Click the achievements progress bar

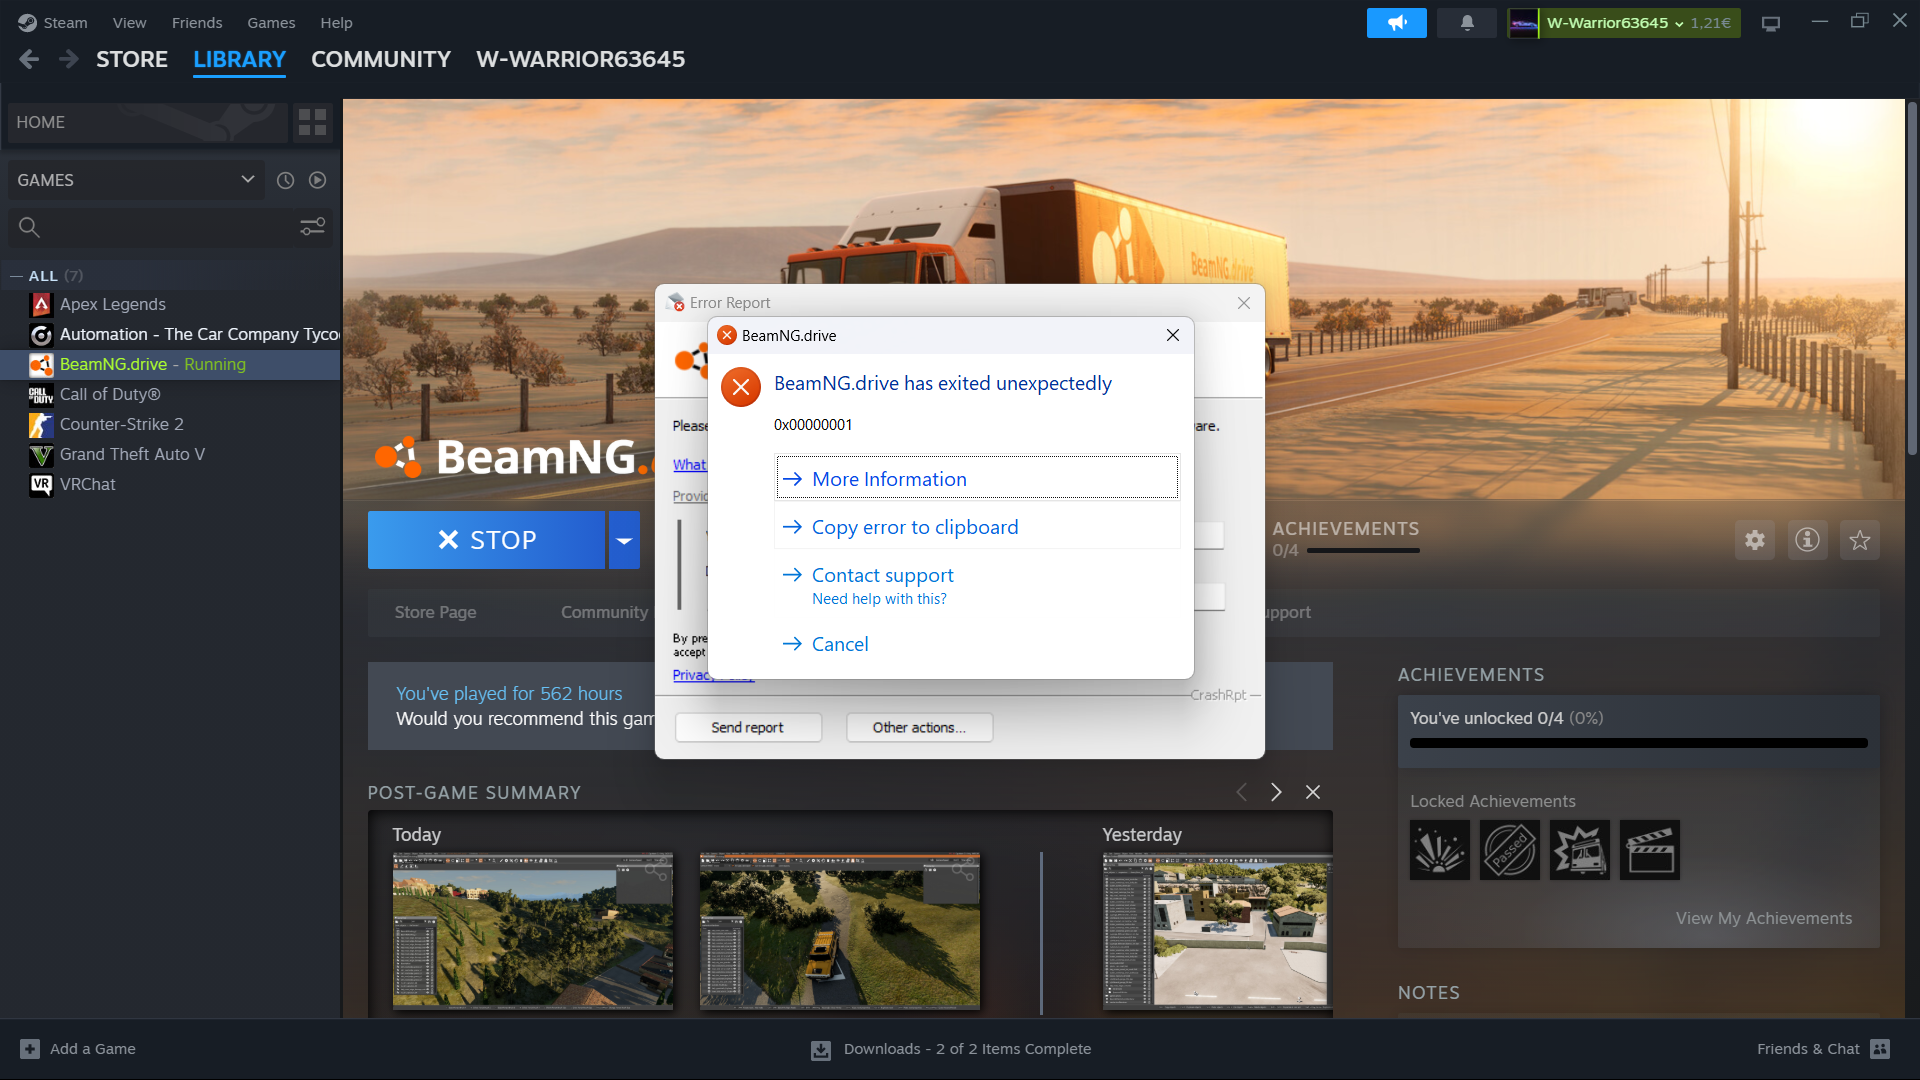(1638, 743)
